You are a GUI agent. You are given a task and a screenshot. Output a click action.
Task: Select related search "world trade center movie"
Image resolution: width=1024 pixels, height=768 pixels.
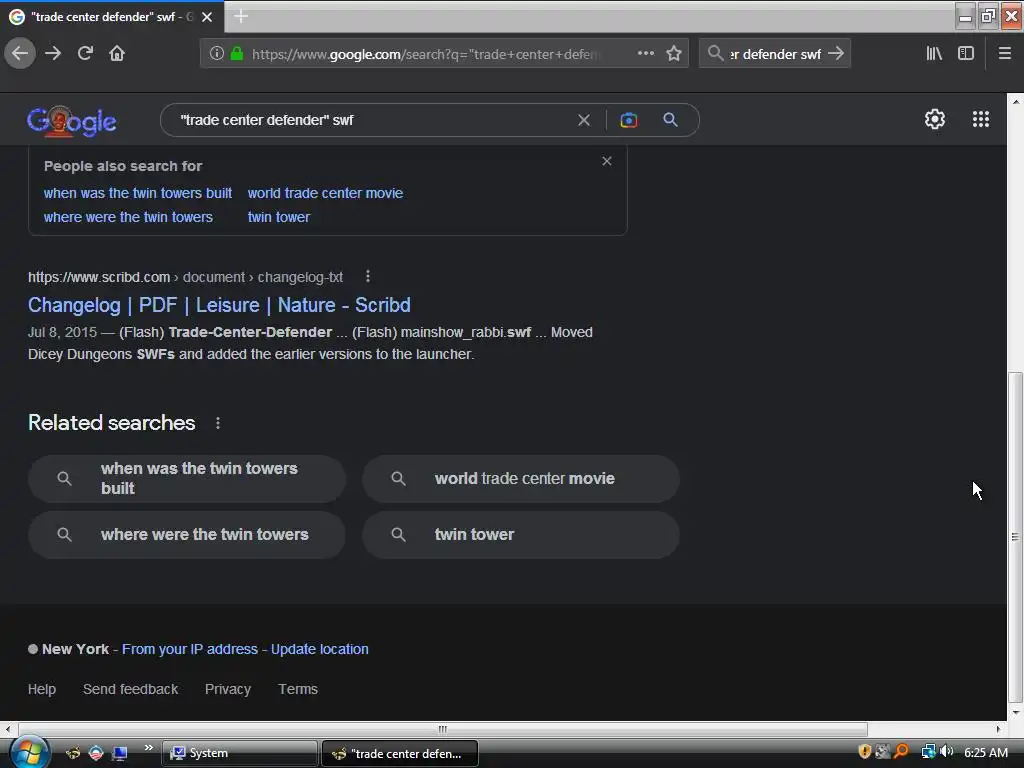click(521, 479)
